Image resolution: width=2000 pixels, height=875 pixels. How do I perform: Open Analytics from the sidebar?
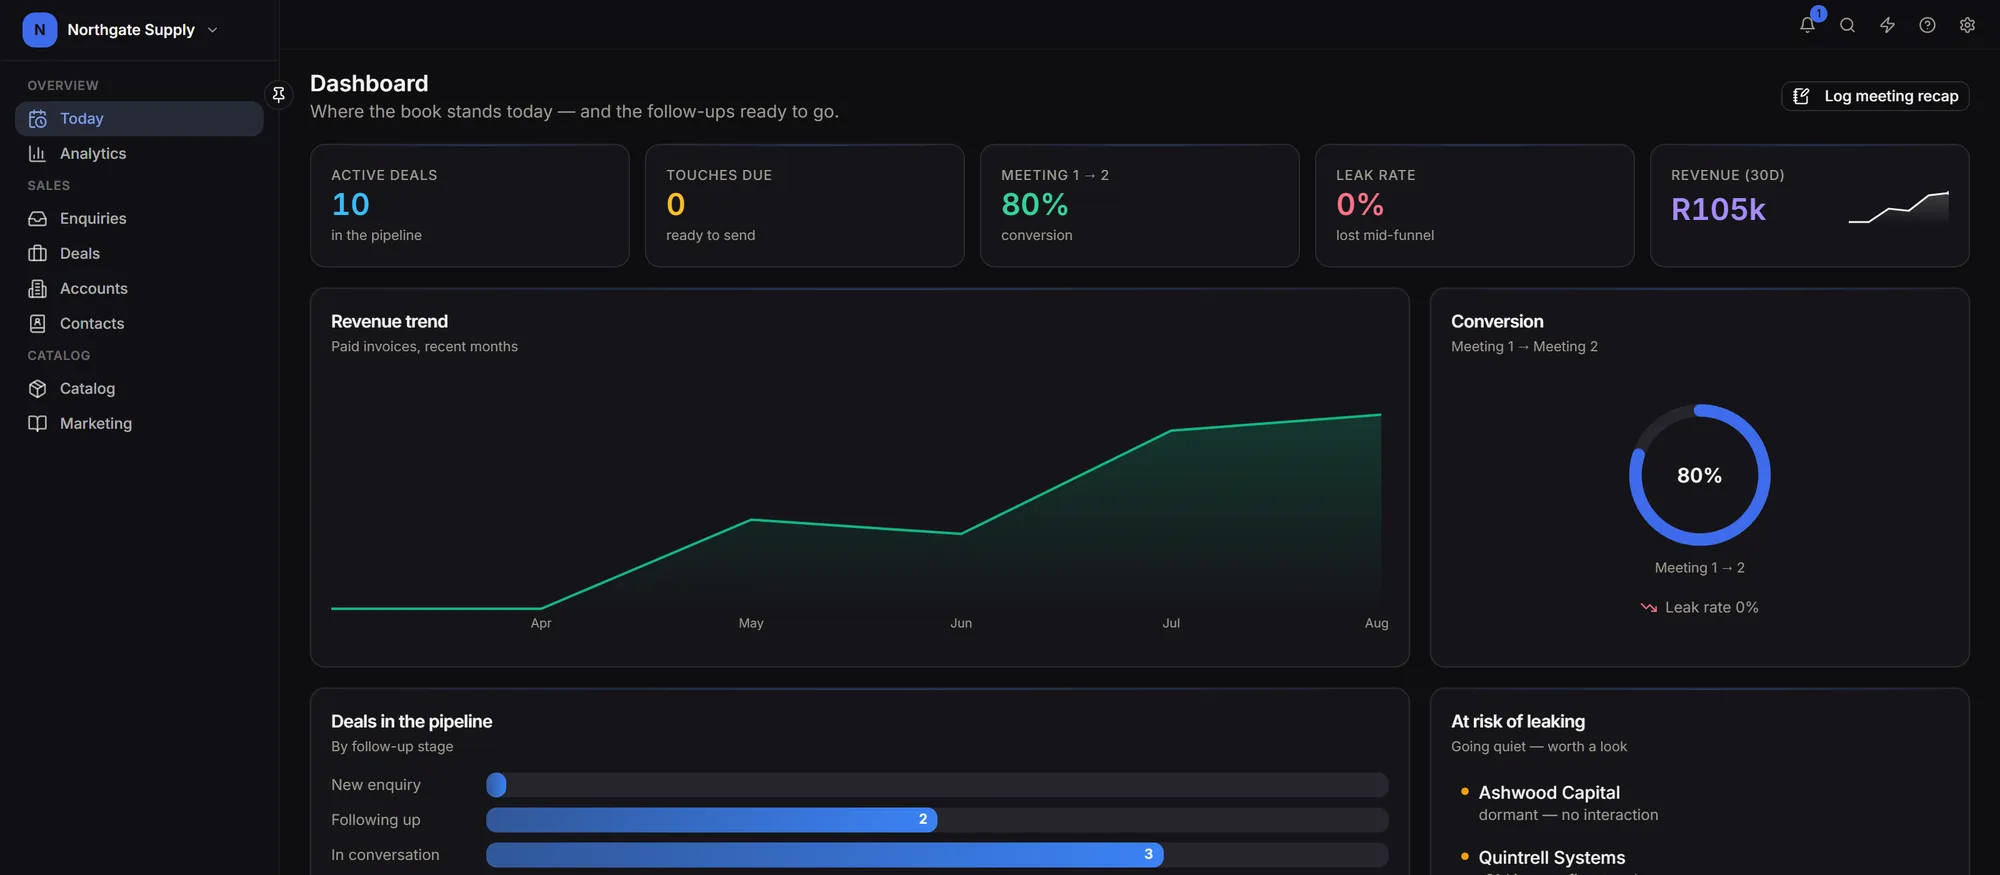139,153
